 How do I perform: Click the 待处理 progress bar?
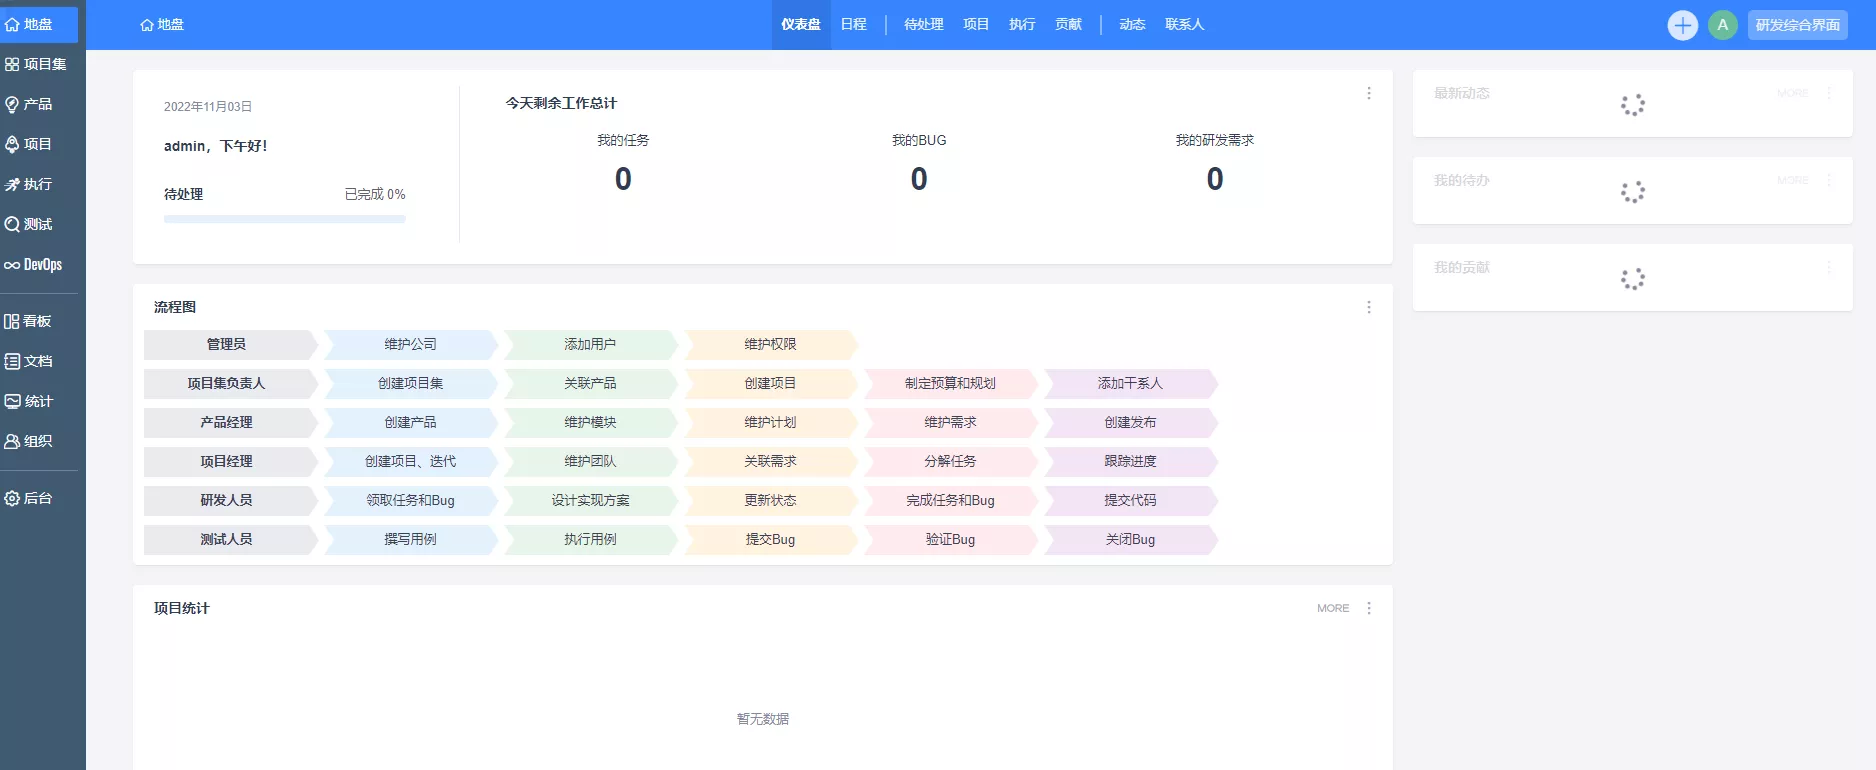pos(285,219)
